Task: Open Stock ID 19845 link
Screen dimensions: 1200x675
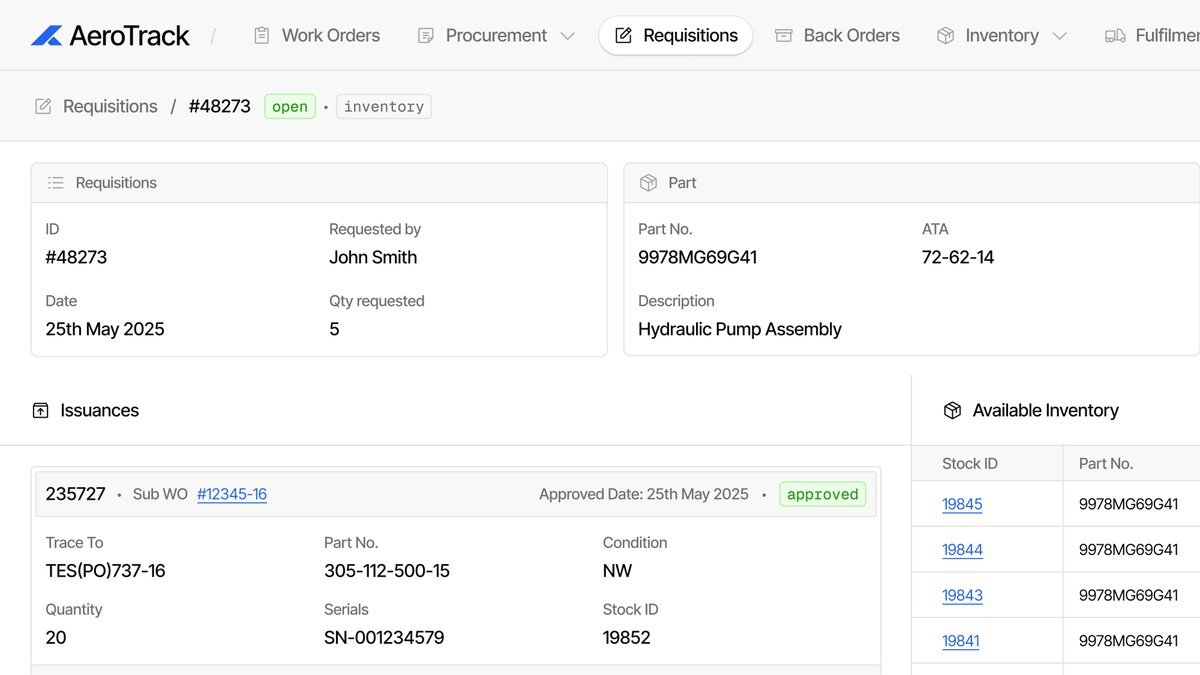Action: point(962,504)
